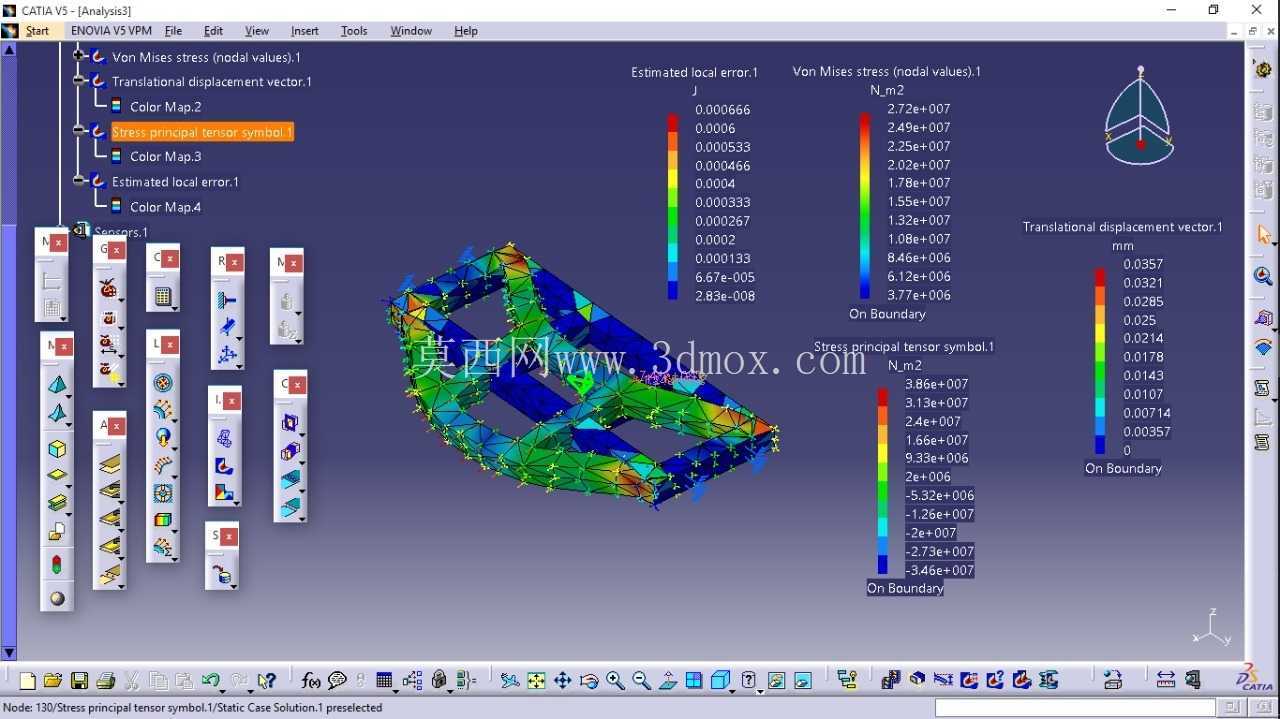Select the Octree Tetrahedron Mesher icon
The height and width of the screenshot is (719, 1280).
[58, 384]
